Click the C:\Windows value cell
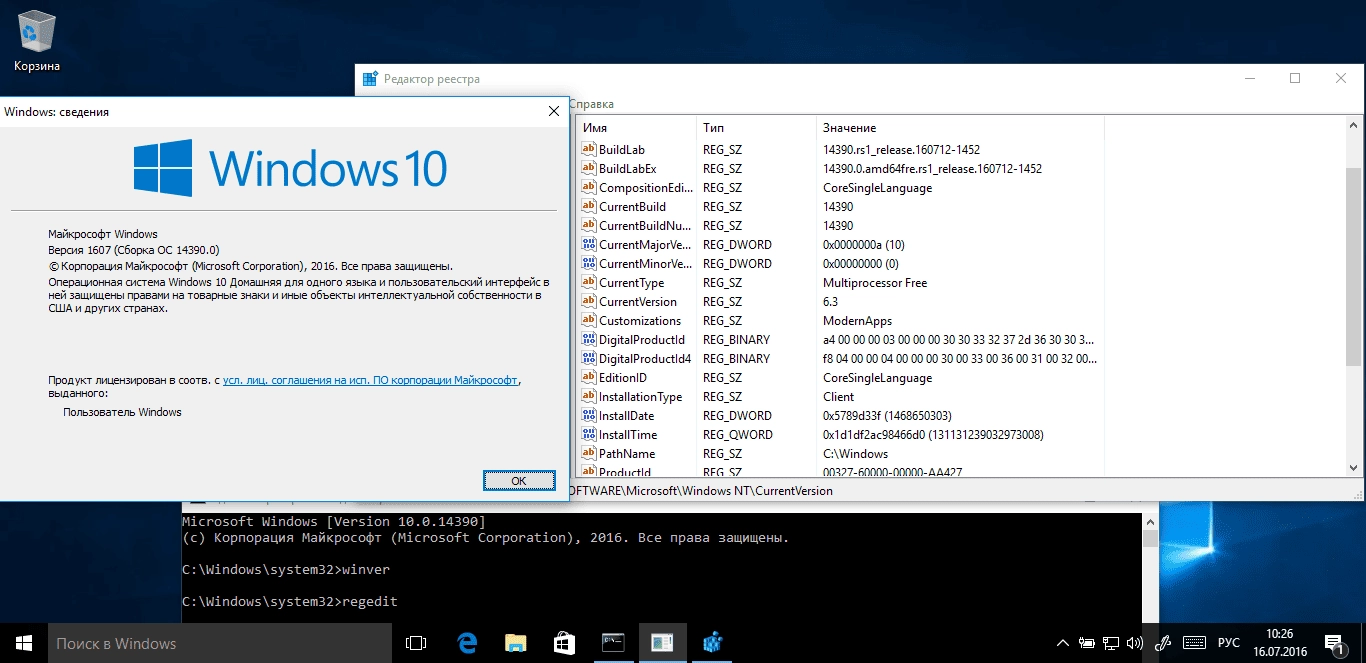 click(855, 454)
